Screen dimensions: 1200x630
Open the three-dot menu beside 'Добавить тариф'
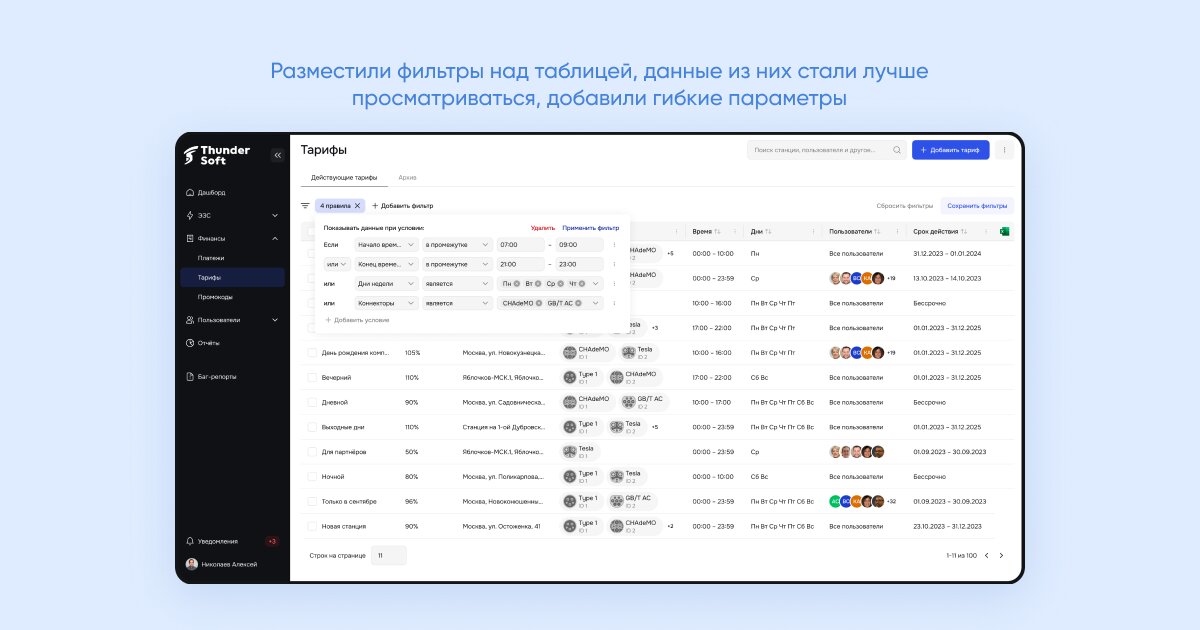coord(1005,150)
